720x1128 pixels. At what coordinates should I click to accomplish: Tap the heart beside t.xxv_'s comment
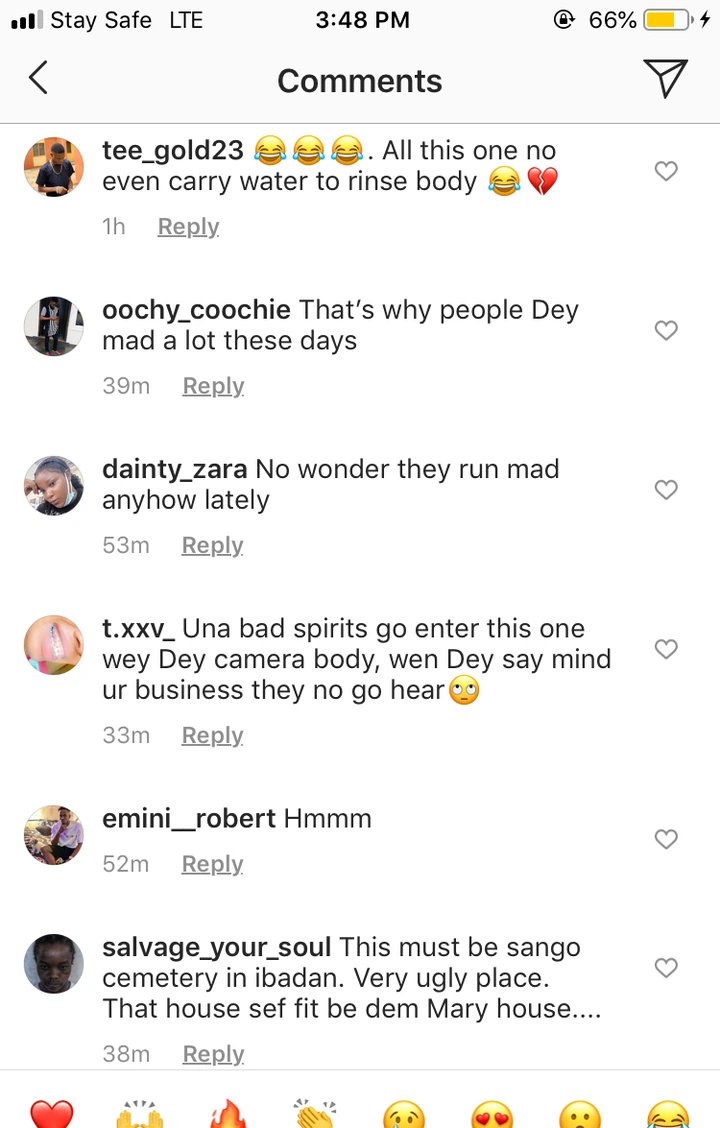click(x=666, y=649)
